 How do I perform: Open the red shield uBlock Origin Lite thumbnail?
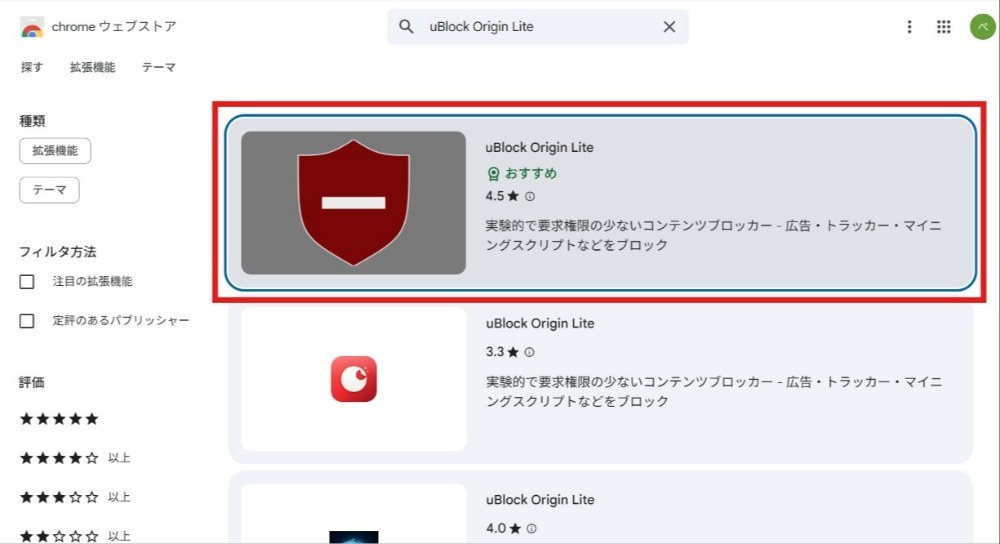click(353, 203)
